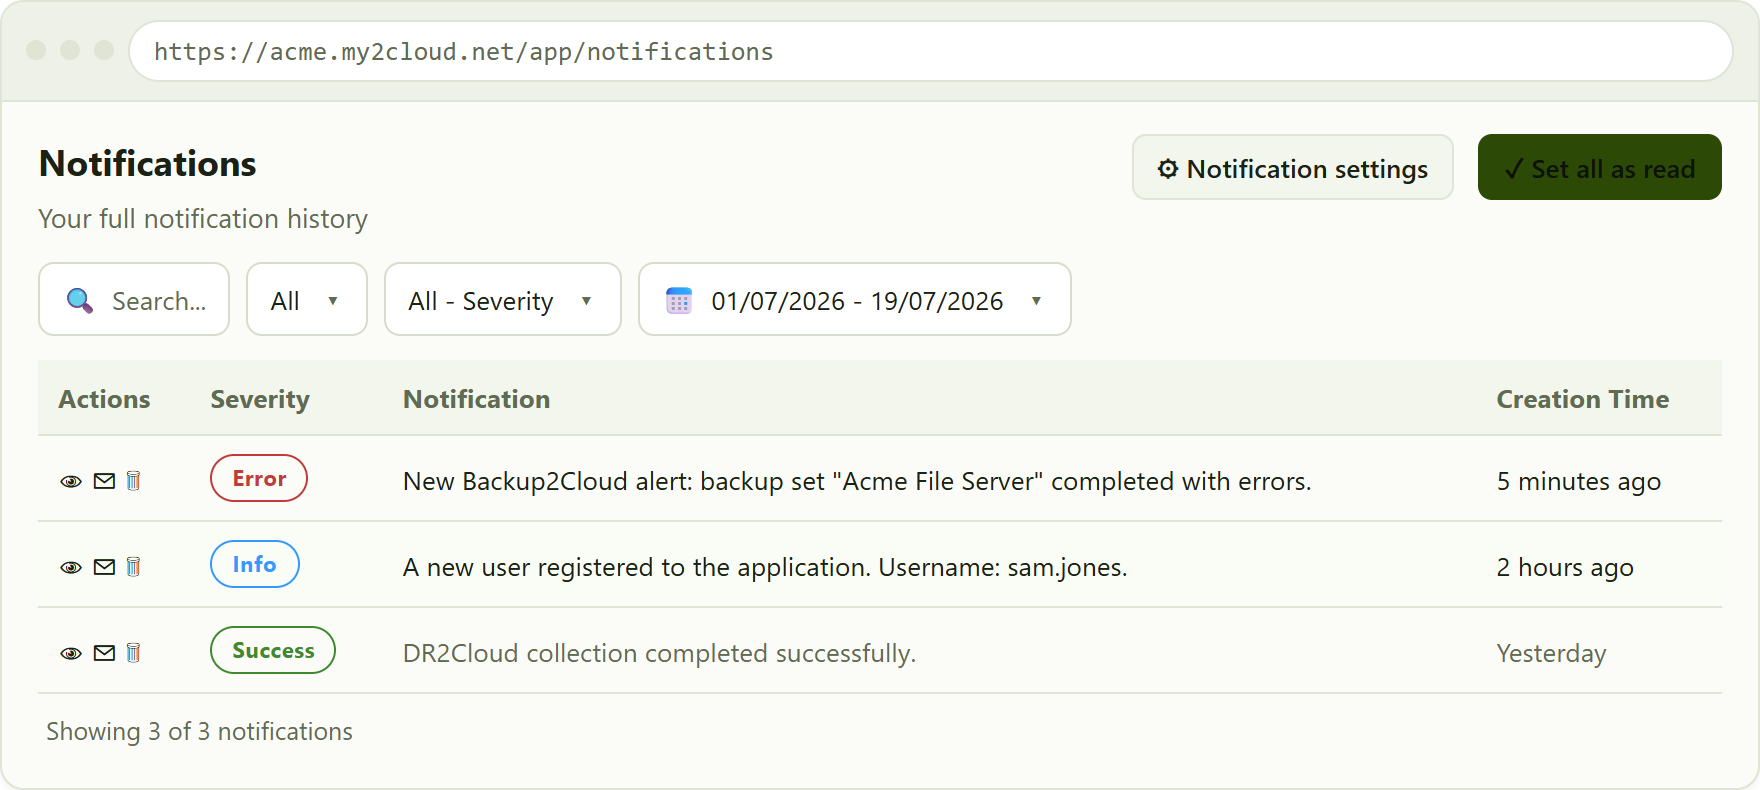View the Acme File Server error notification via eye icon

click(x=71, y=482)
